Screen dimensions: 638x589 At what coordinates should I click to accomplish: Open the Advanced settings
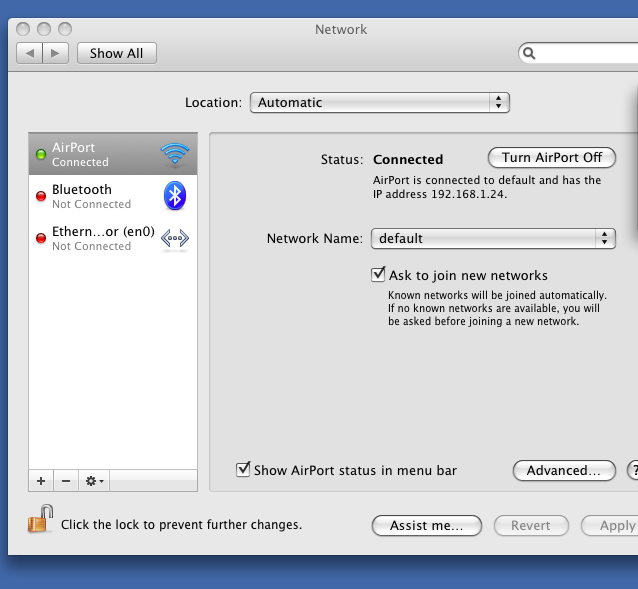tap(564, 471)
